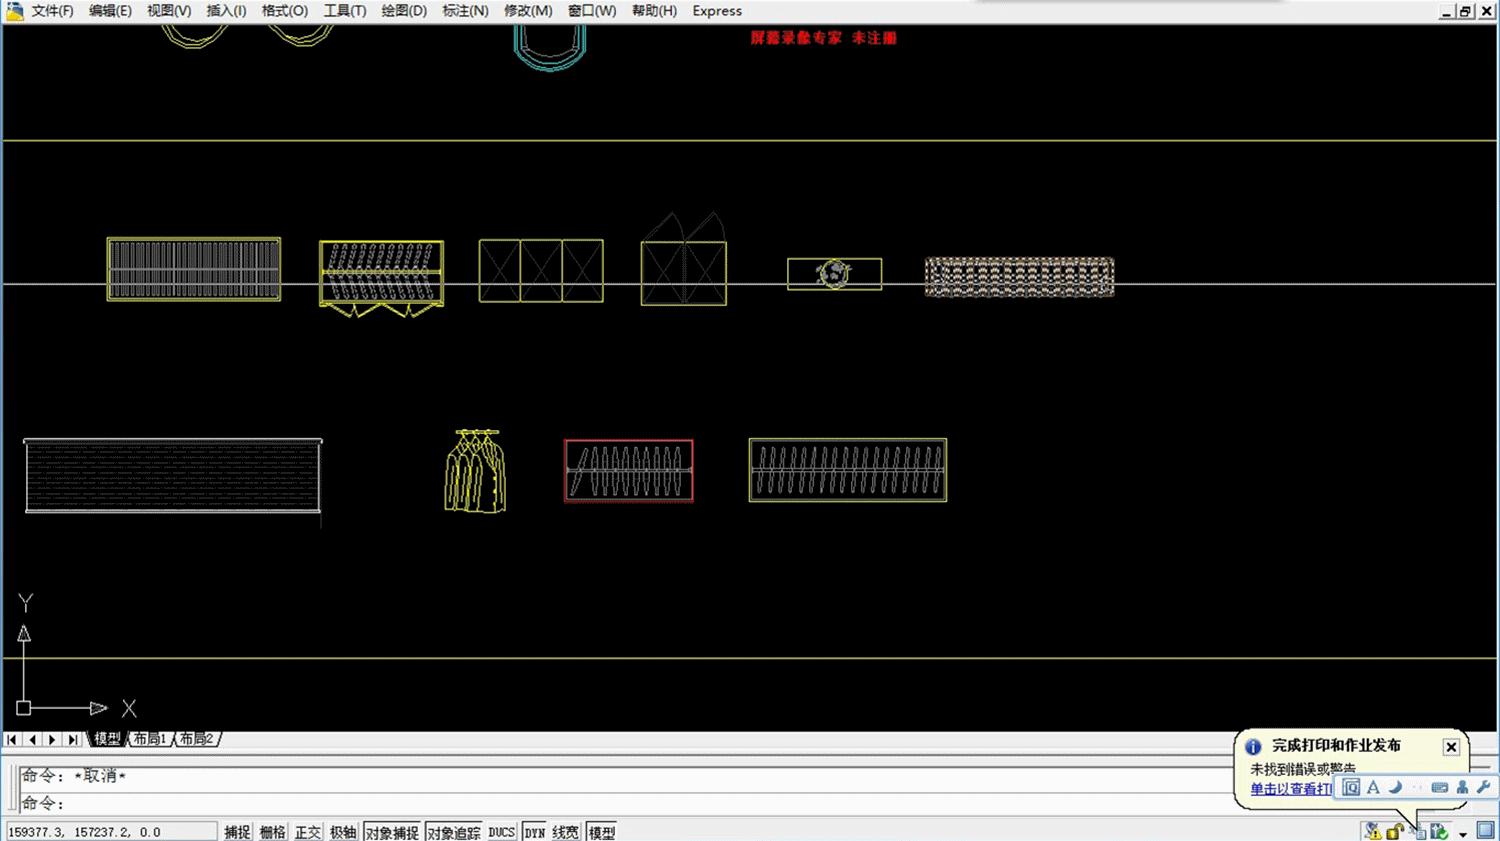Open the 修改(M) menu

click(x=527, y=11)
